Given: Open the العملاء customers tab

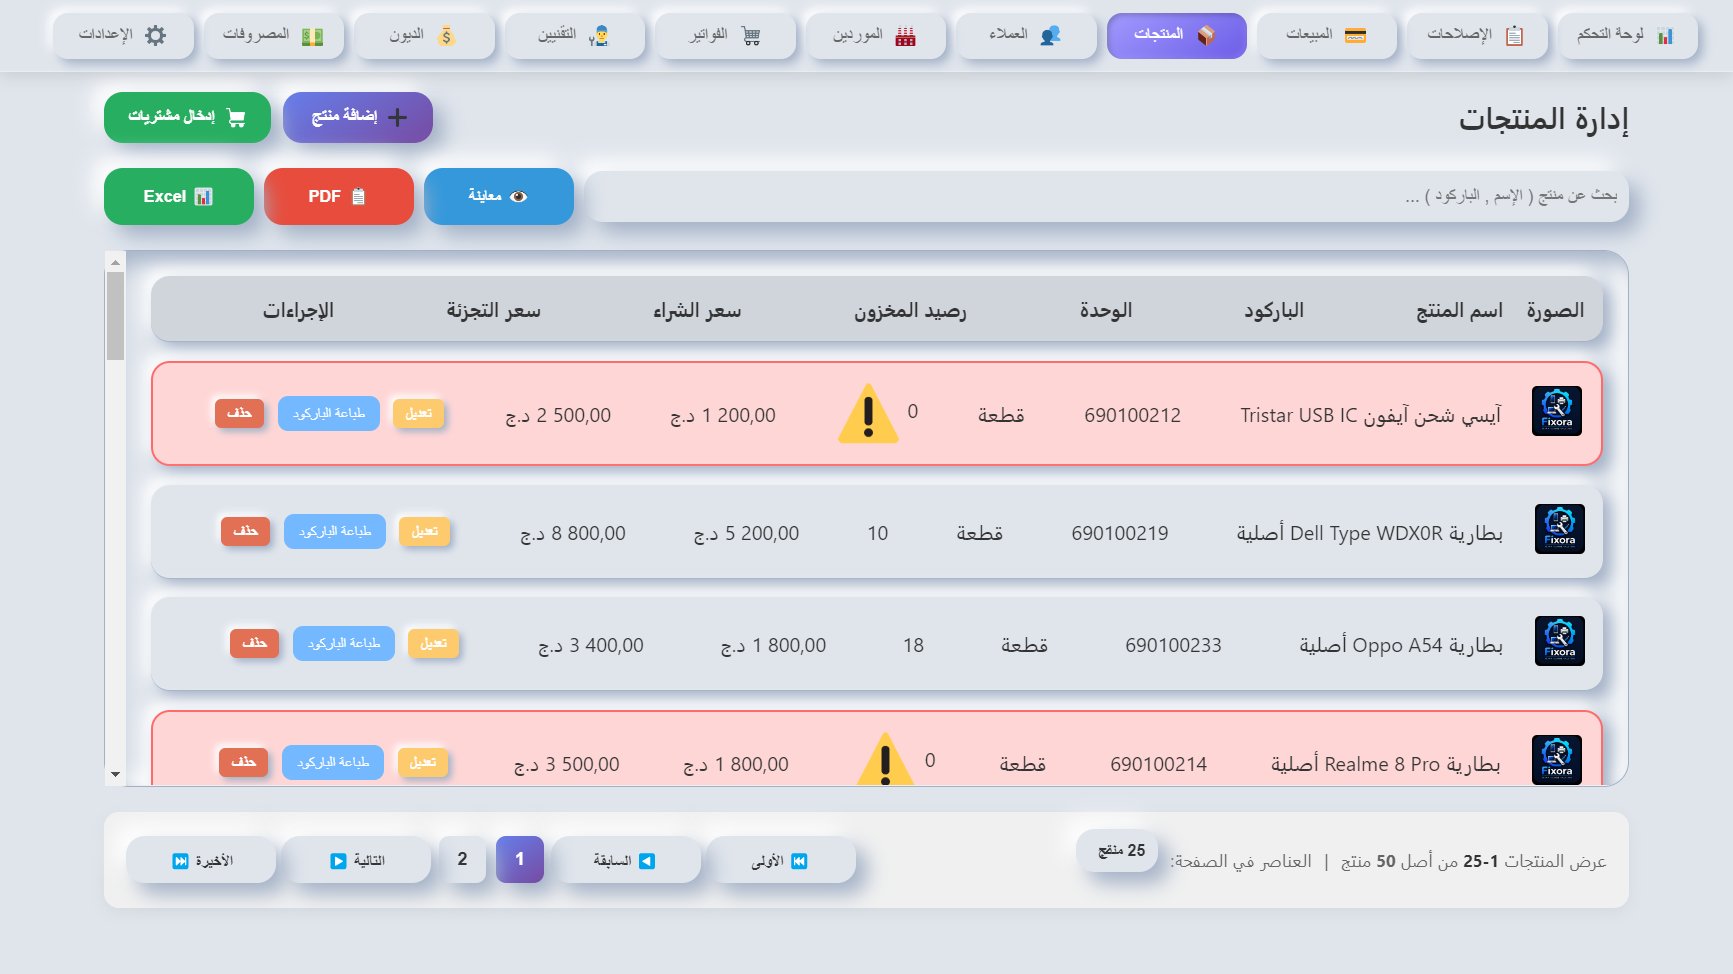Looking at the screenshot, I should tap(1026, 36).
